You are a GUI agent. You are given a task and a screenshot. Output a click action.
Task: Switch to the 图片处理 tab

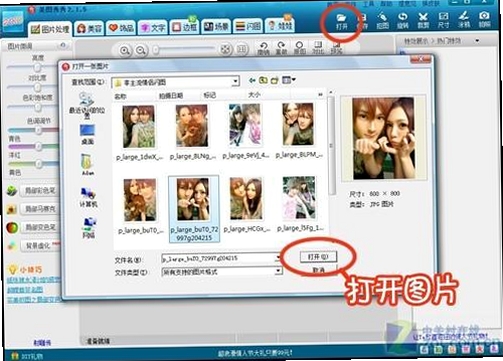tap(50, 29)
